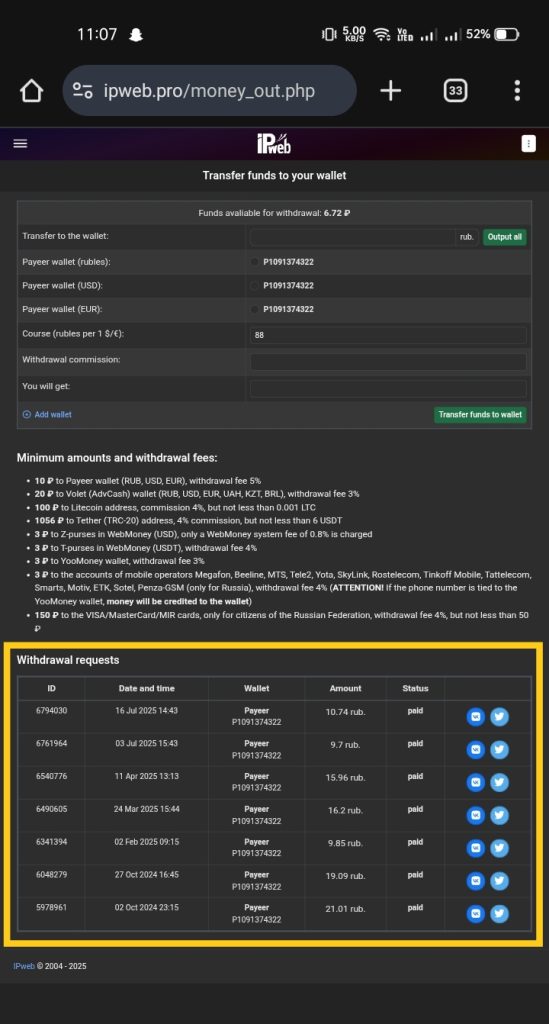Click the 9.85 rub. amount cell
The width and height of the screenshot is (549, 1024).
[345, 843]
